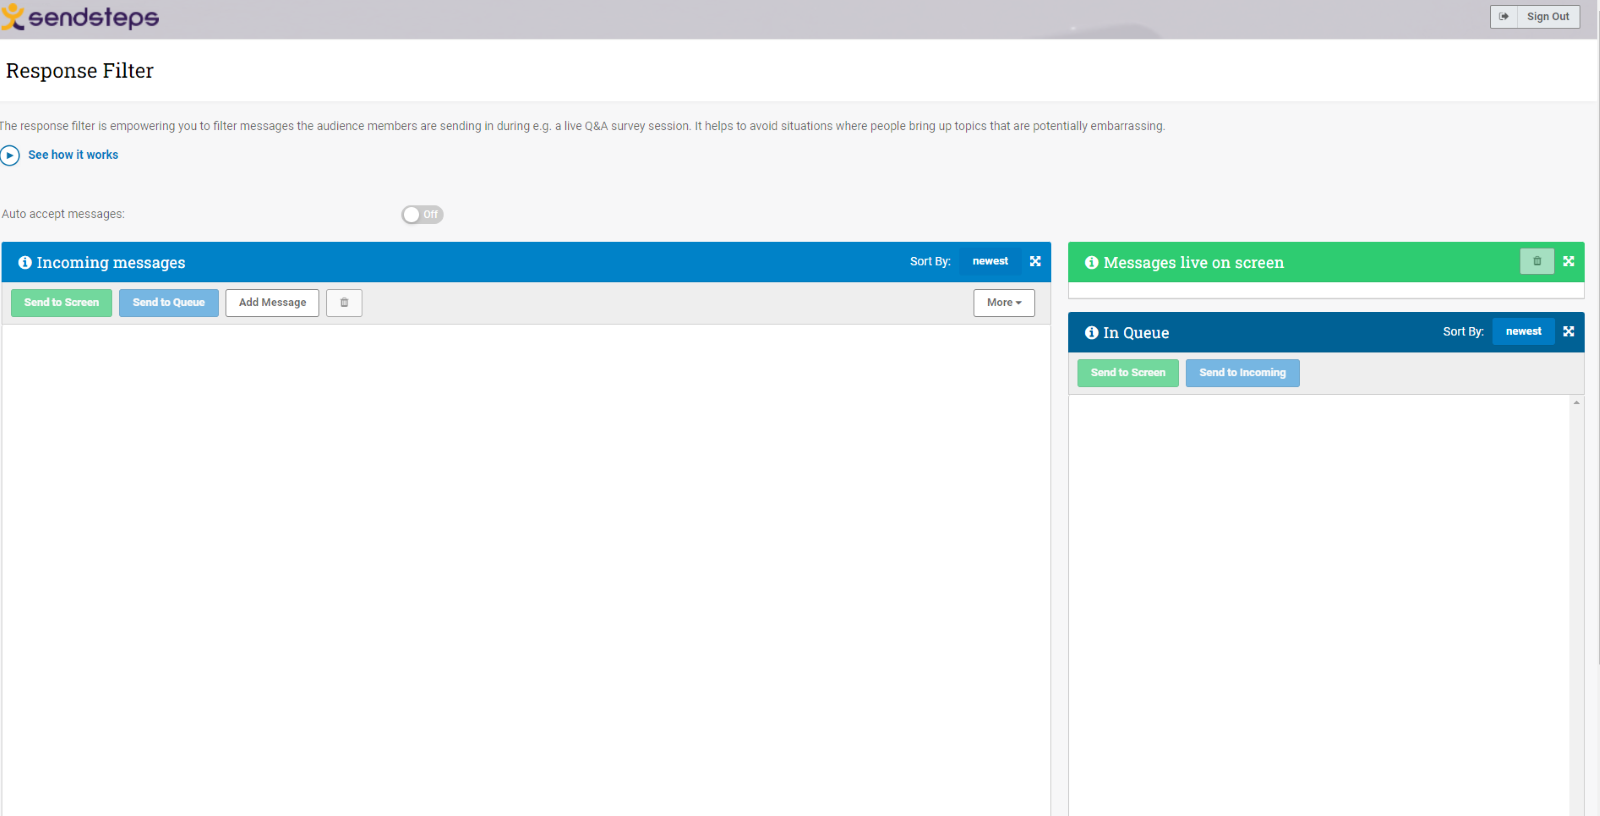Change Incoming messages sort by newest
This screenshot has width=1600, height=816.
pos(990,262)
